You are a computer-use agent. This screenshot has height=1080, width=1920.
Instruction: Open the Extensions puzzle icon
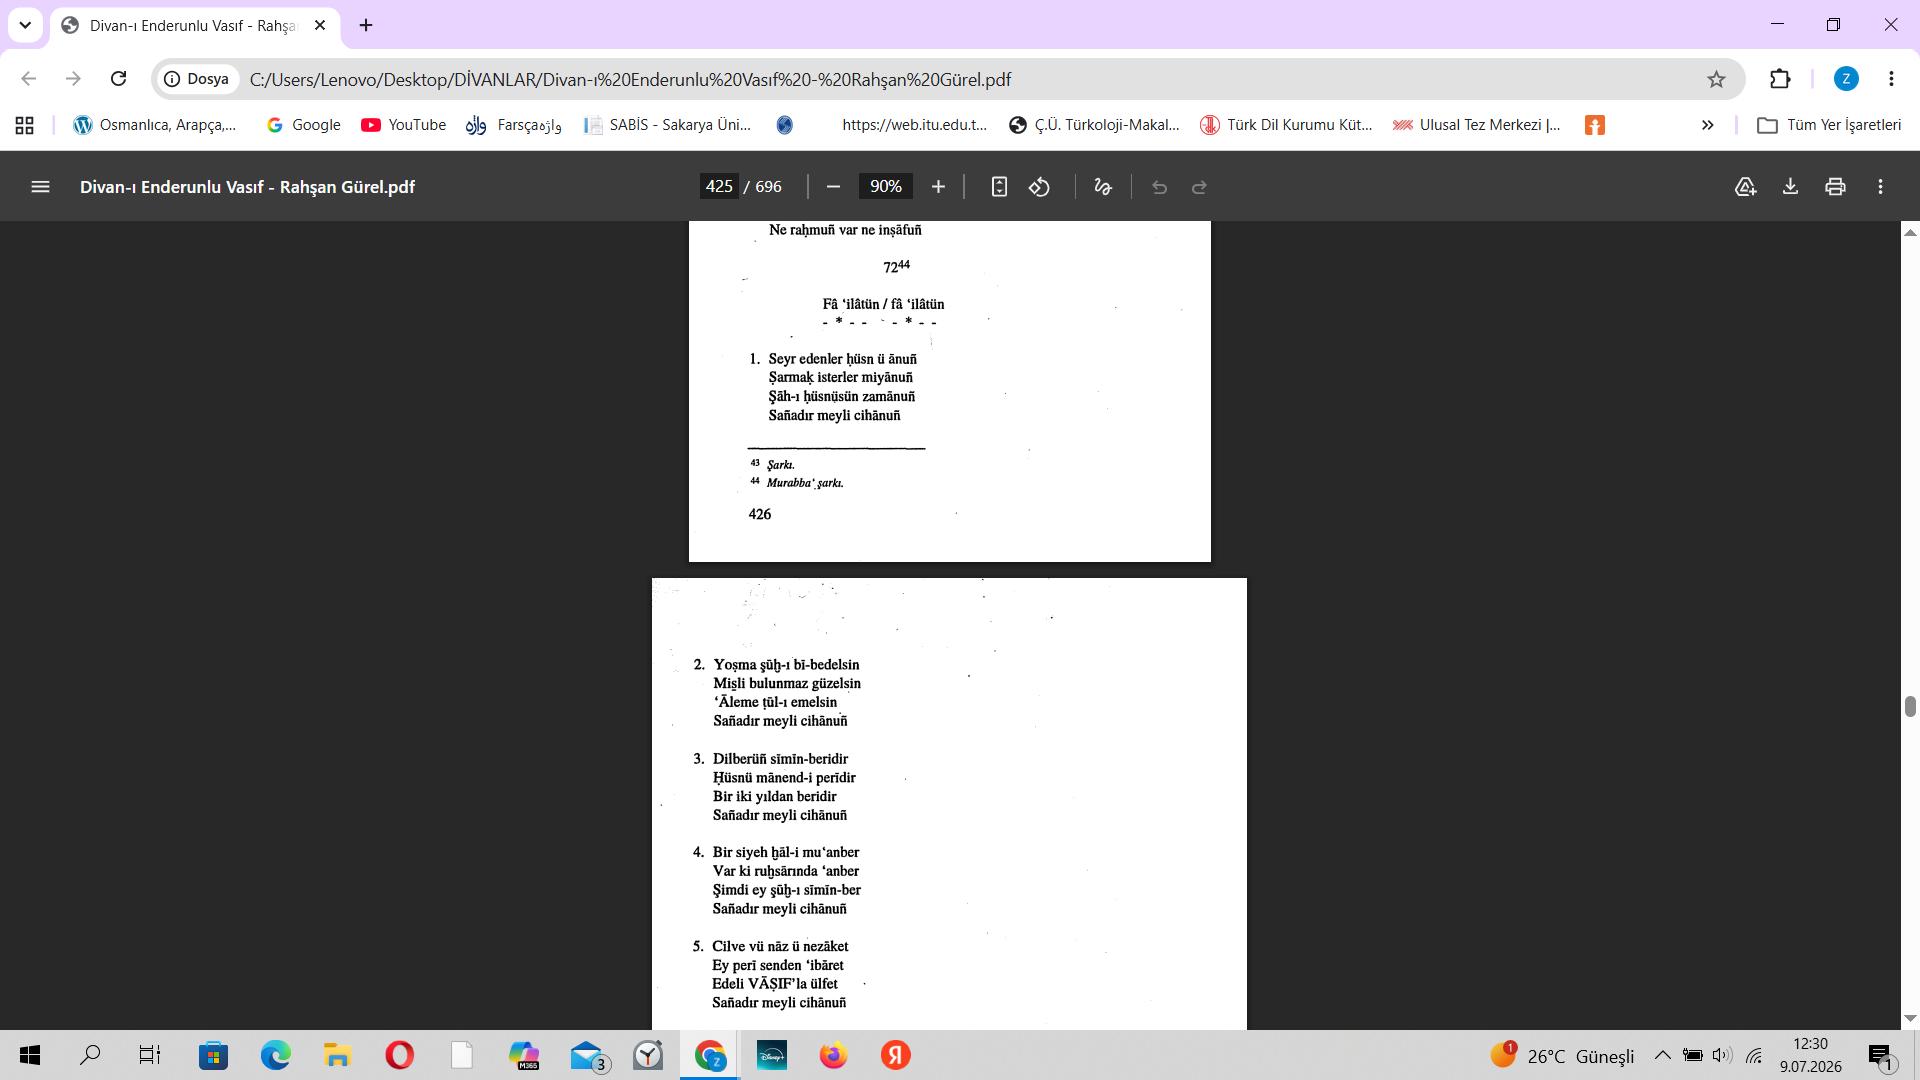pyautogui.click(x=1780, y=79)
